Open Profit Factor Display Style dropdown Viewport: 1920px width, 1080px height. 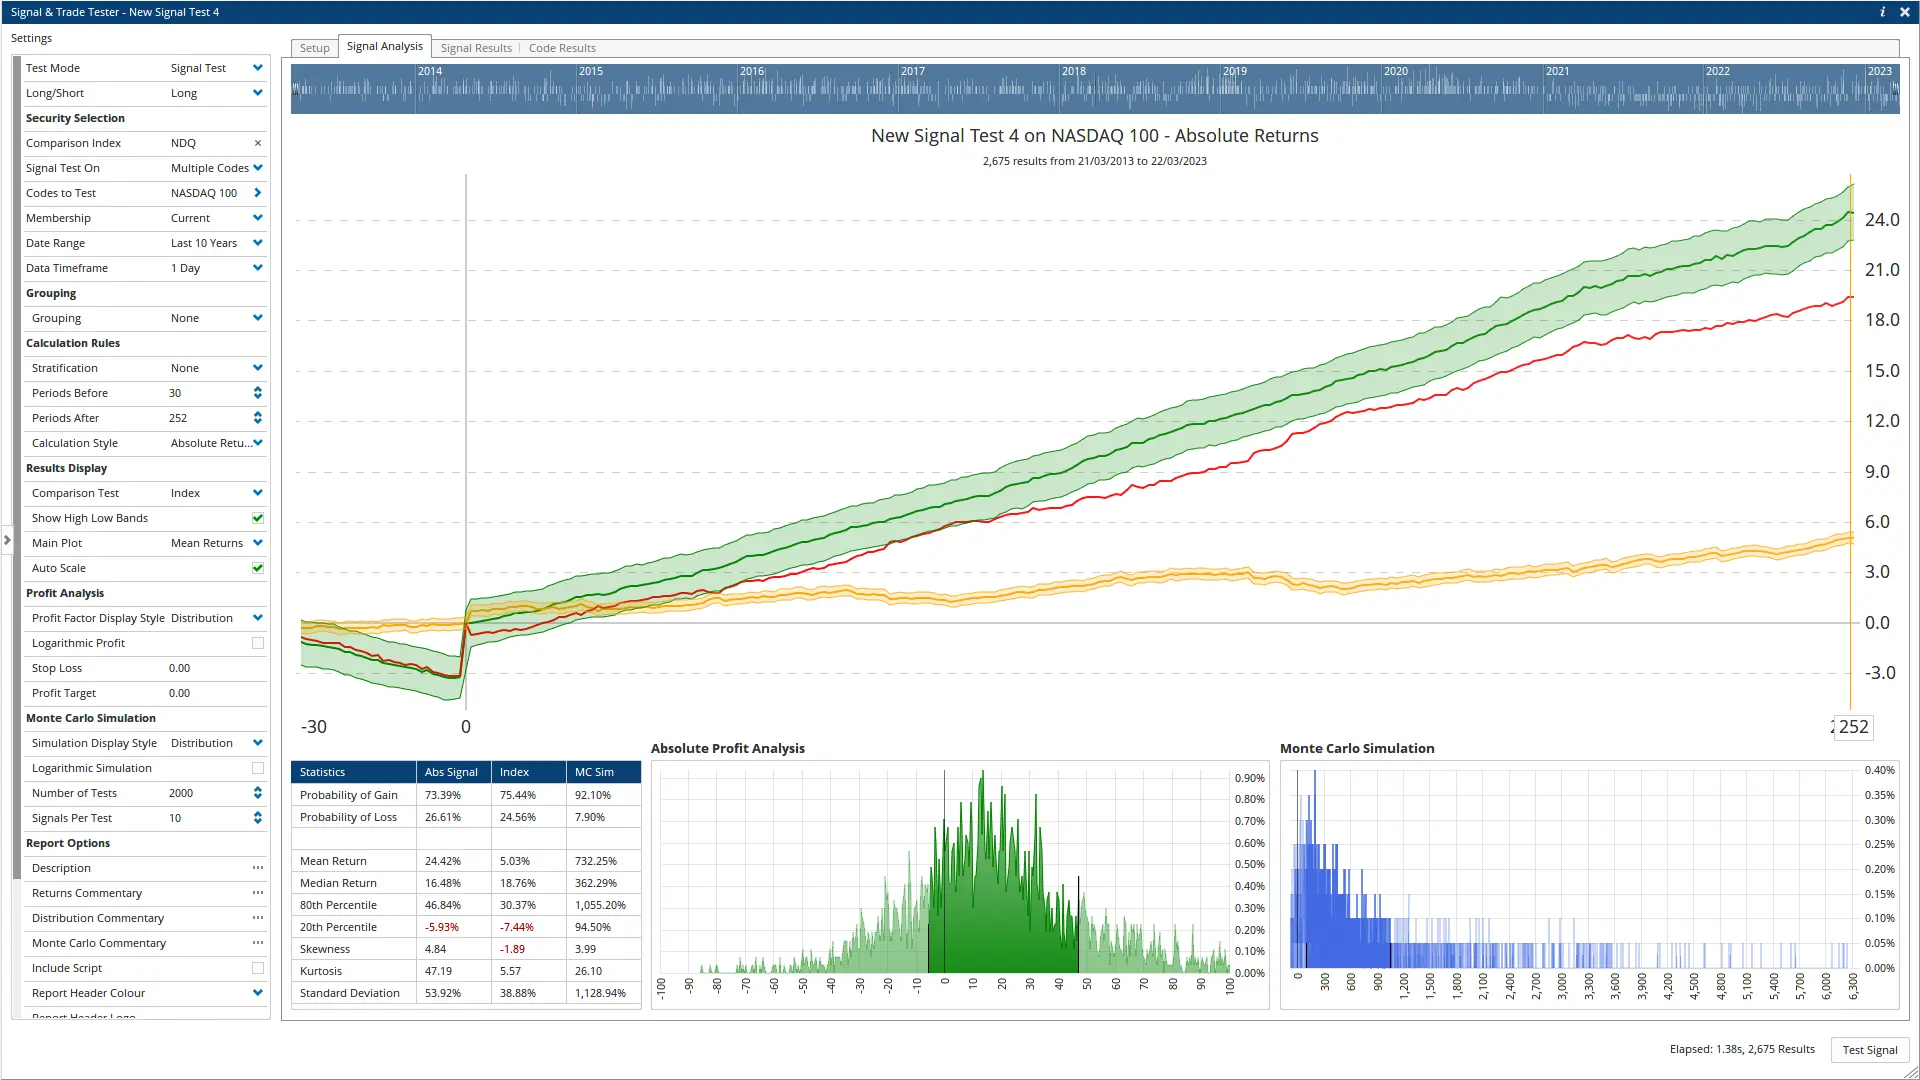(x=258, y=618)
